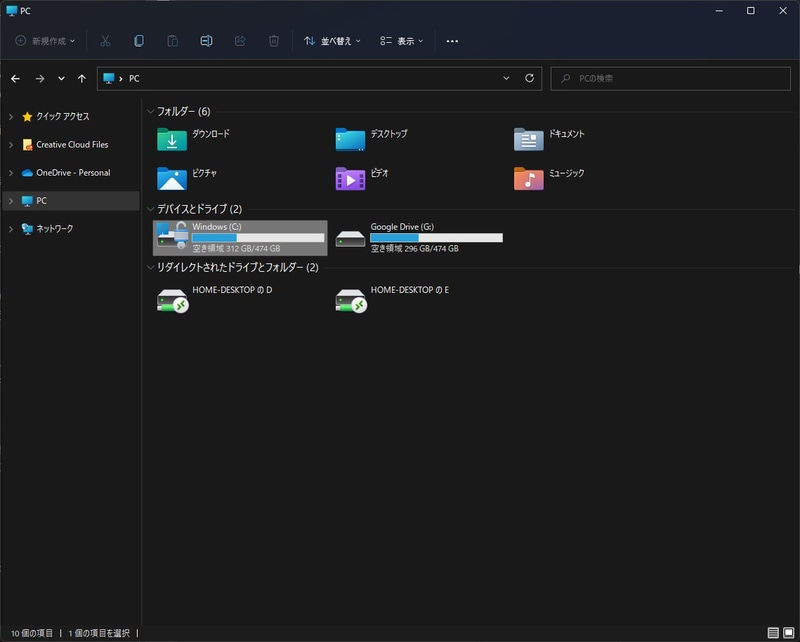Switch to details view in status bar

coord(773,633)
